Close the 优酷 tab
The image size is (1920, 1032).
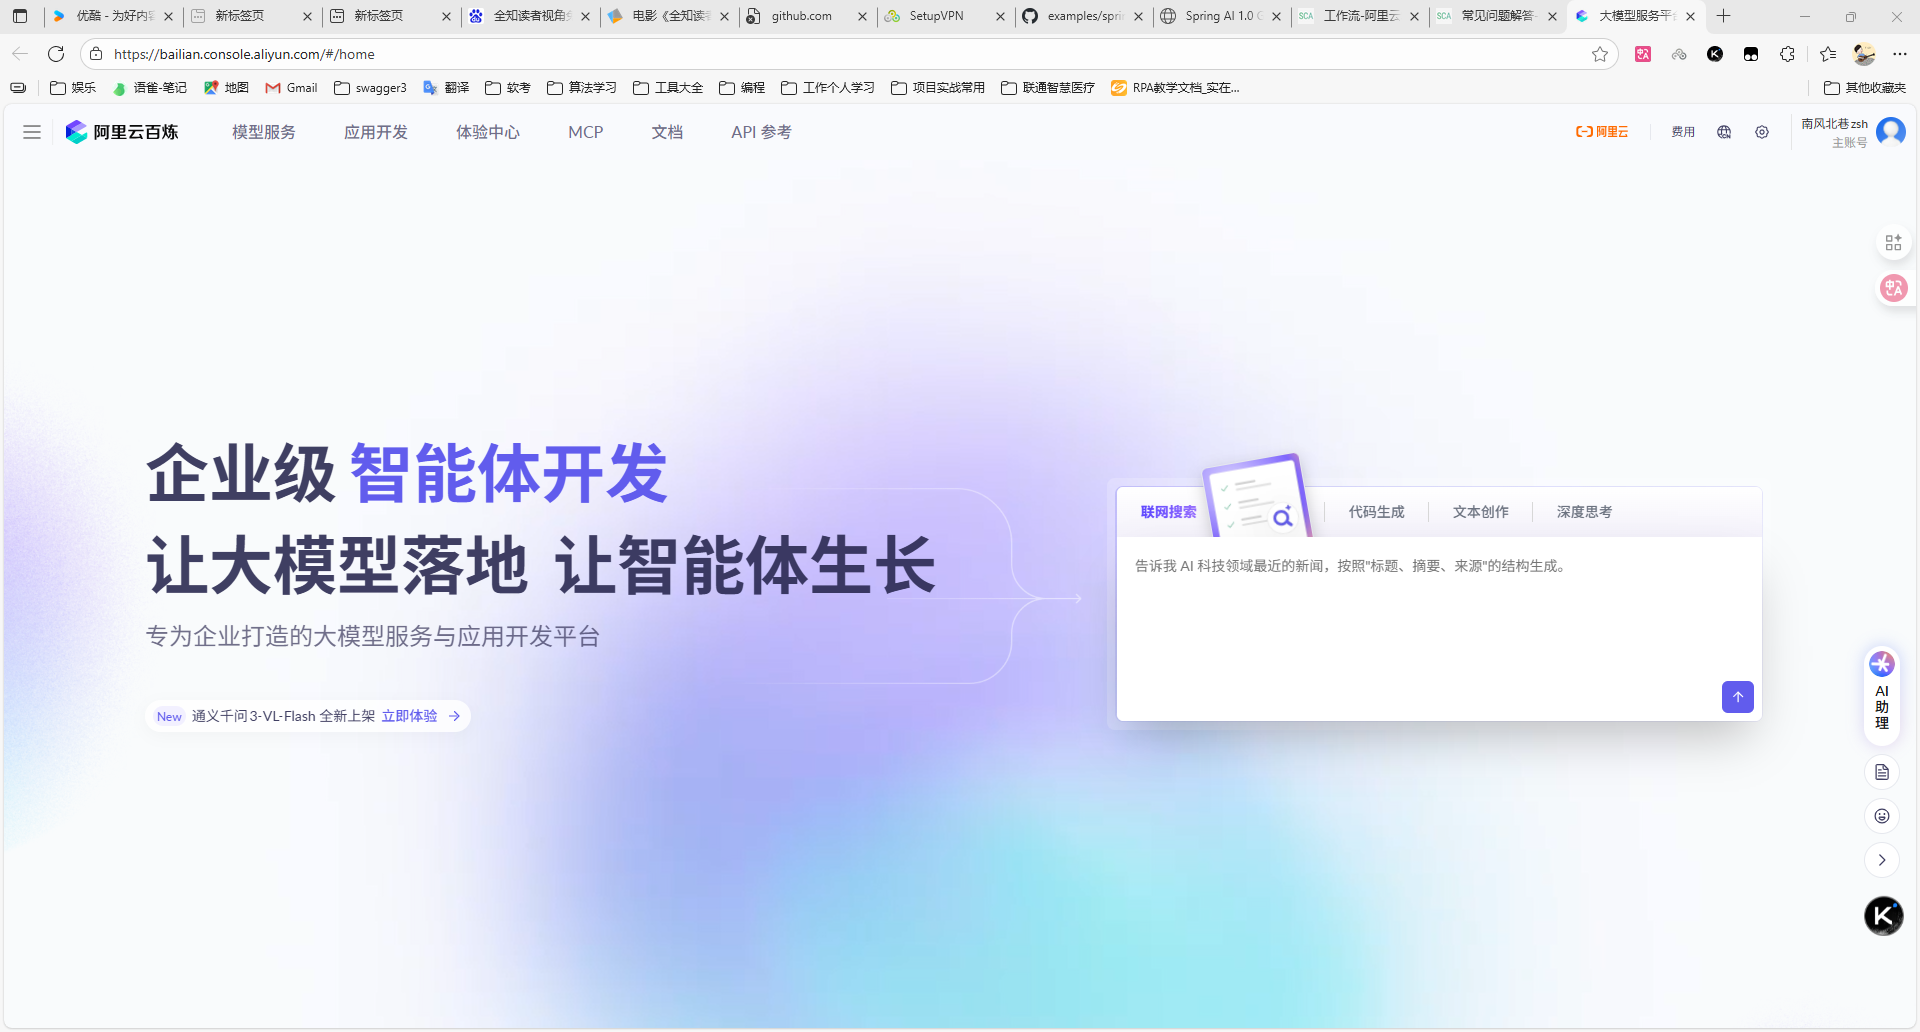coord(168,16)
